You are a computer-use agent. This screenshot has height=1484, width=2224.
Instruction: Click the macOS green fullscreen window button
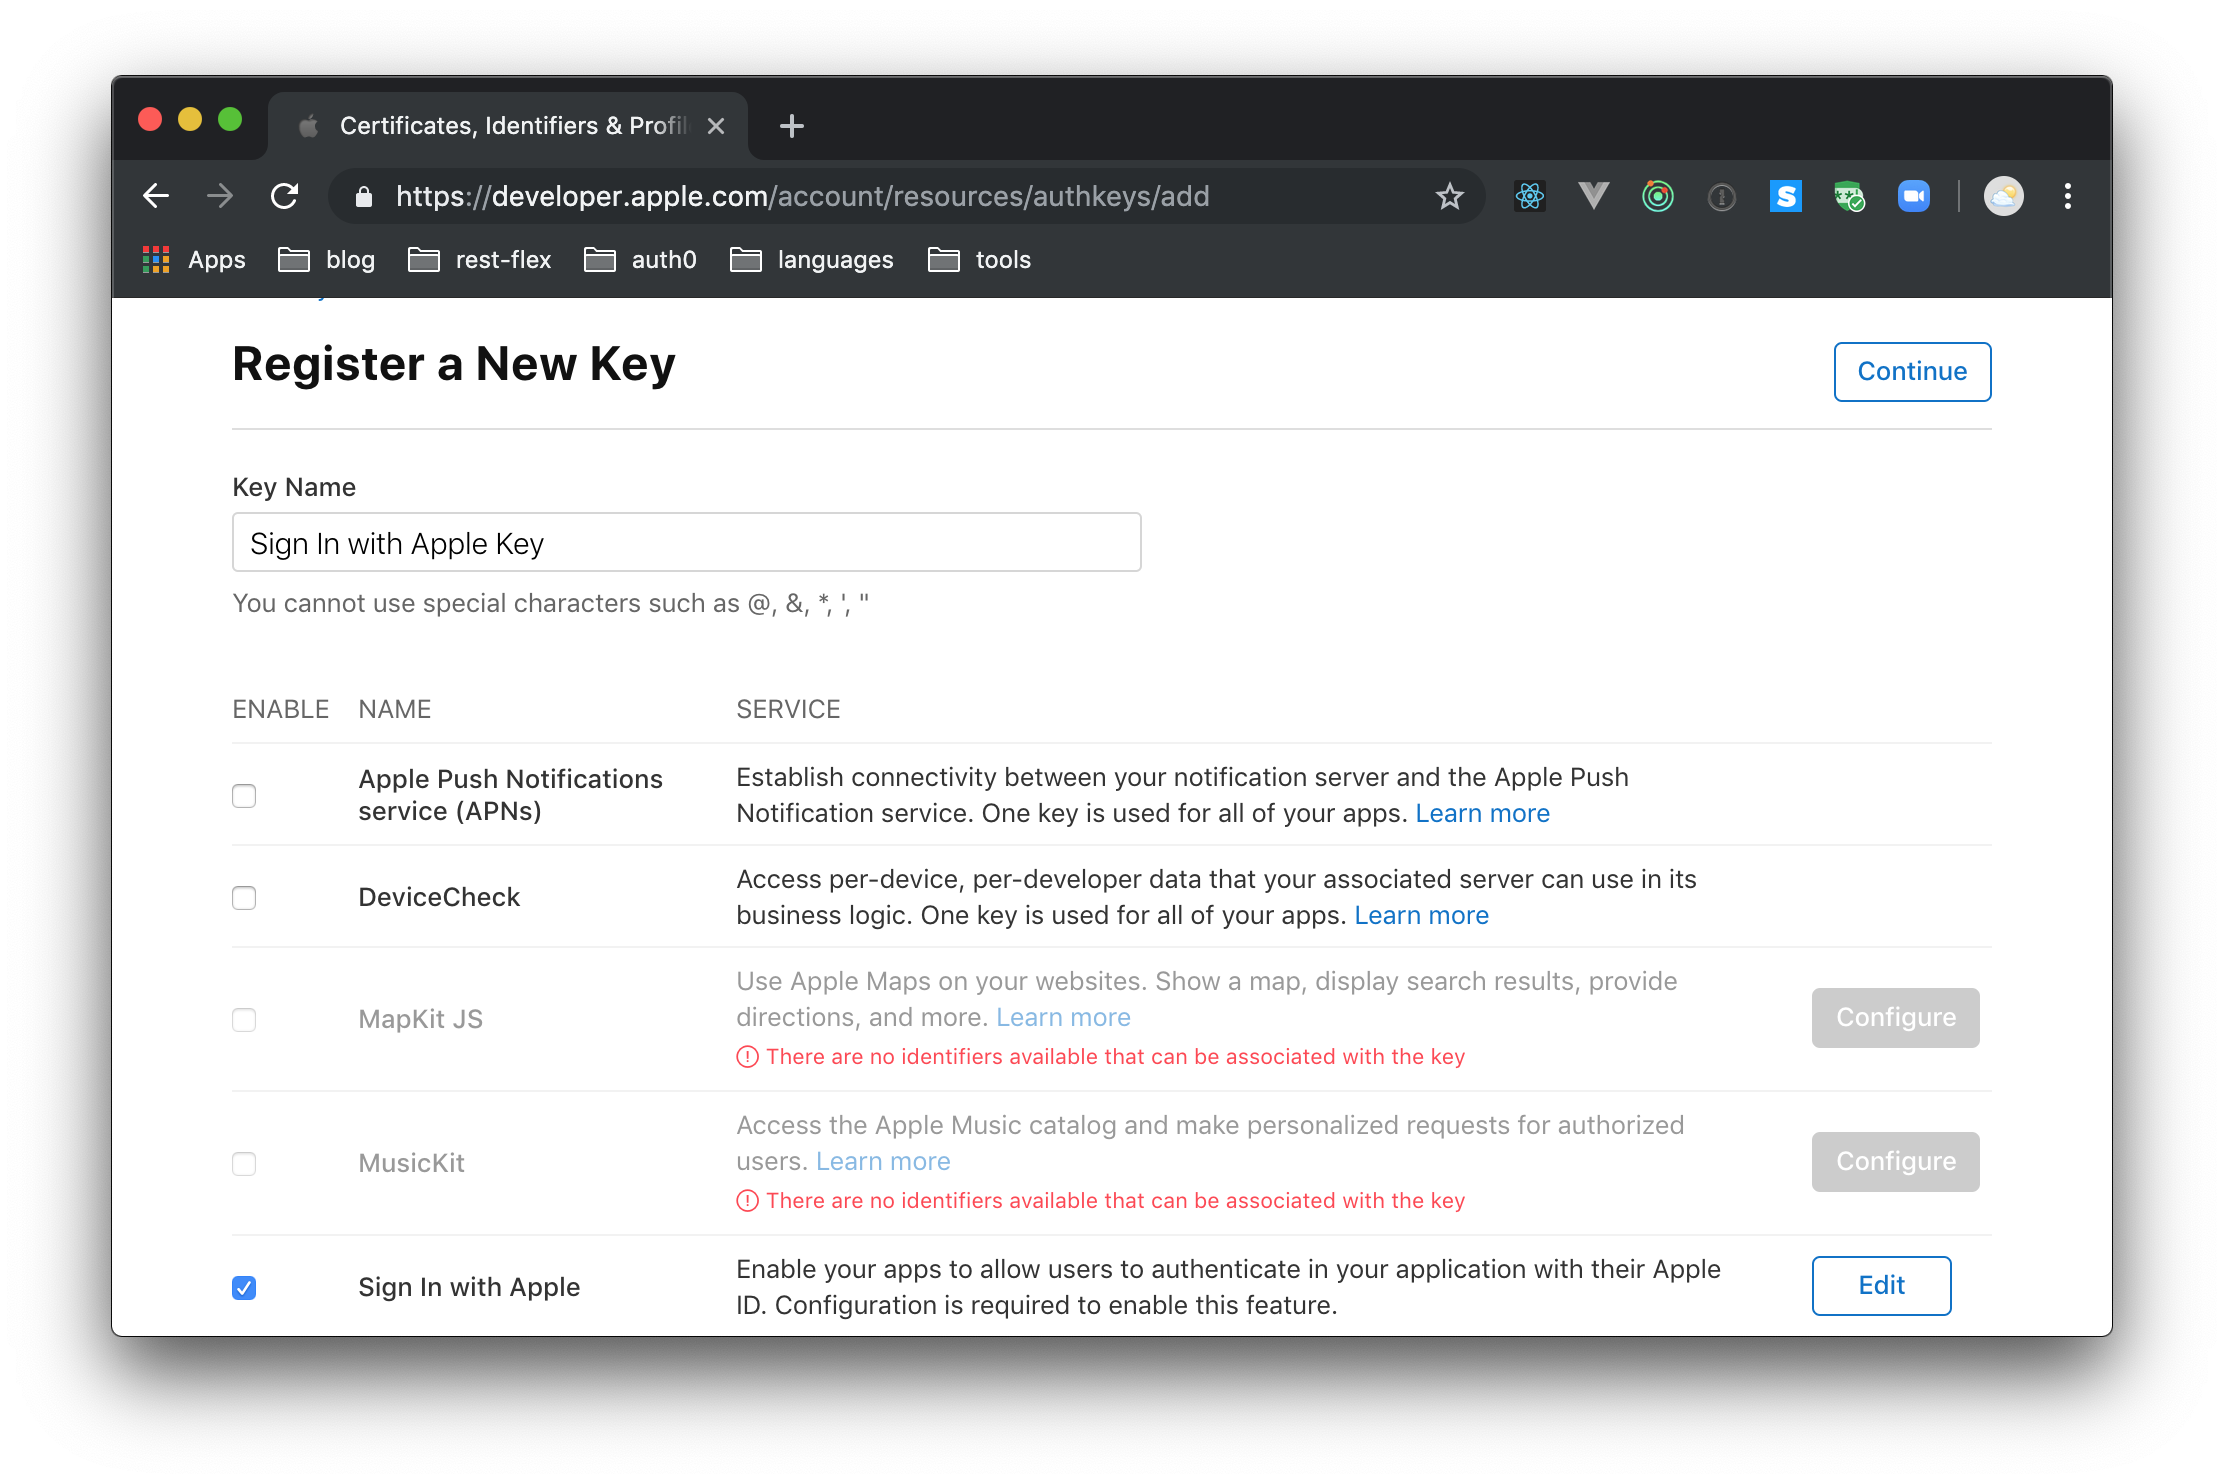point(230,120)
